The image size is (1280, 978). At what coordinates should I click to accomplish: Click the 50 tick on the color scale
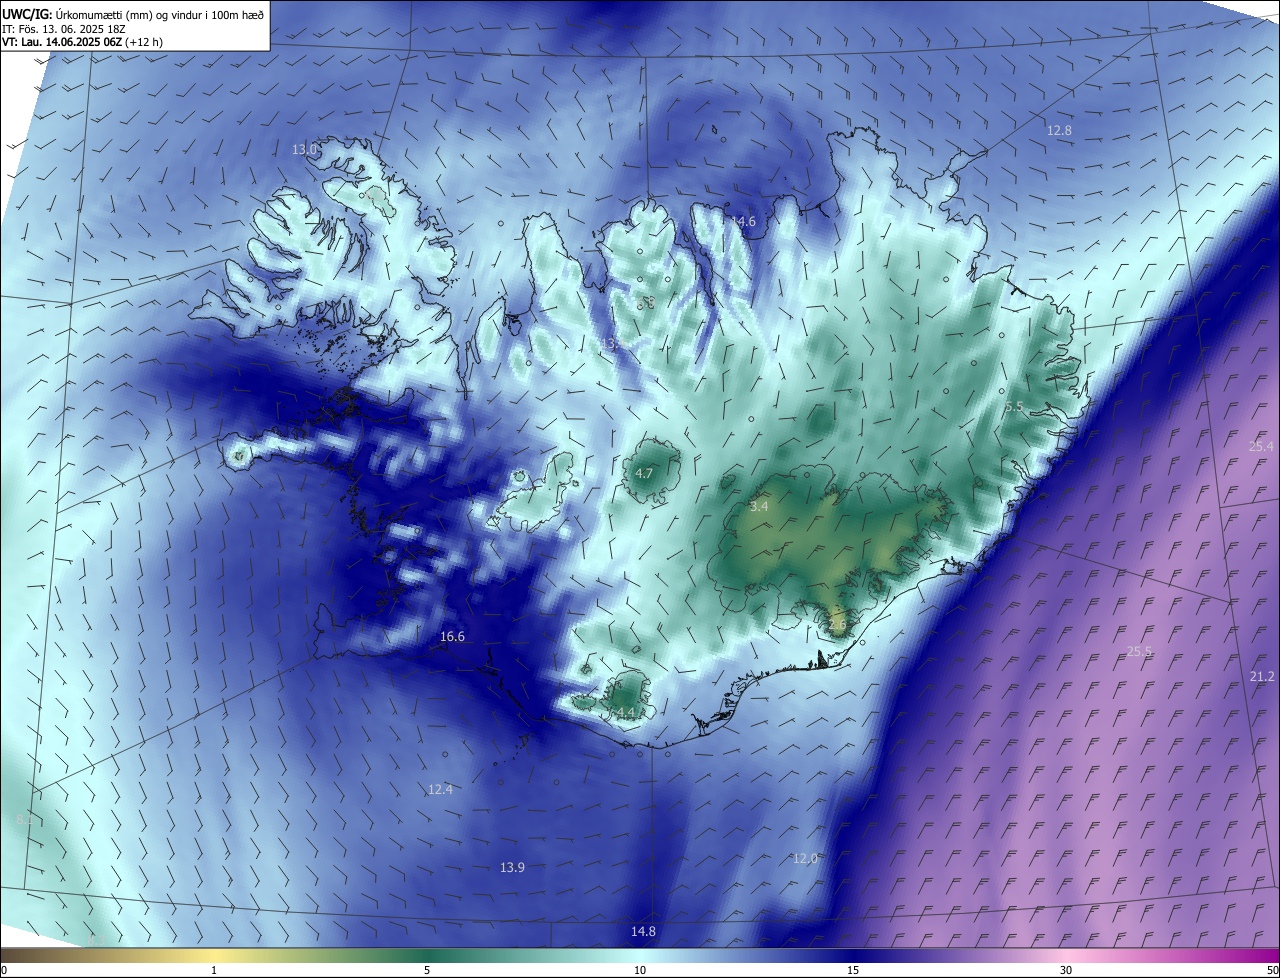point(1272,970)
